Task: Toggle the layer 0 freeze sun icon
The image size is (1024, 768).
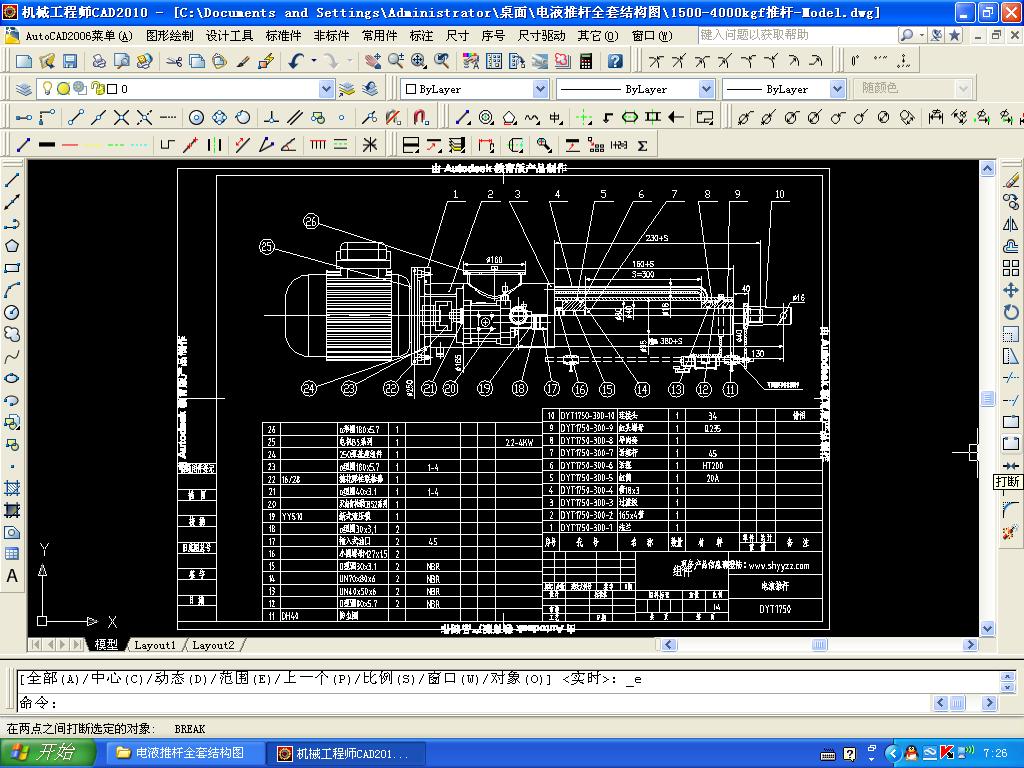Action: coord(62,89)
